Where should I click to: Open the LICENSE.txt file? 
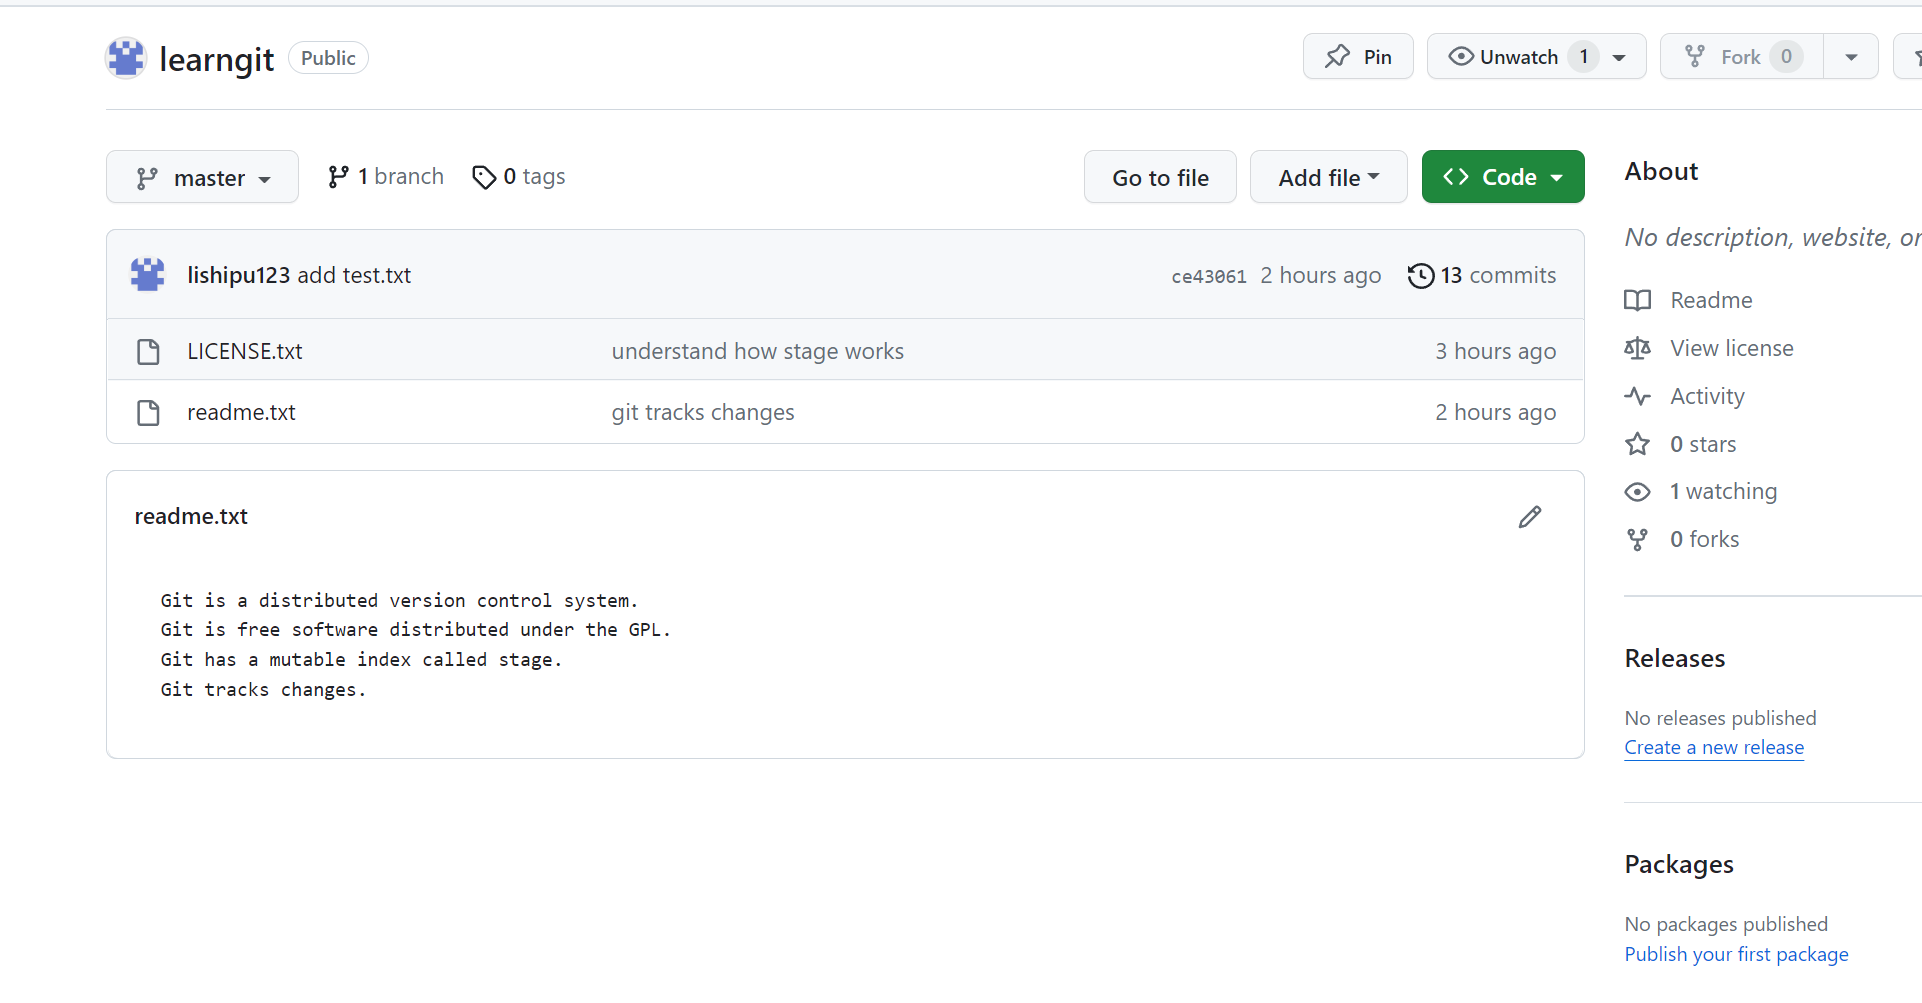[x=244, y=352]
